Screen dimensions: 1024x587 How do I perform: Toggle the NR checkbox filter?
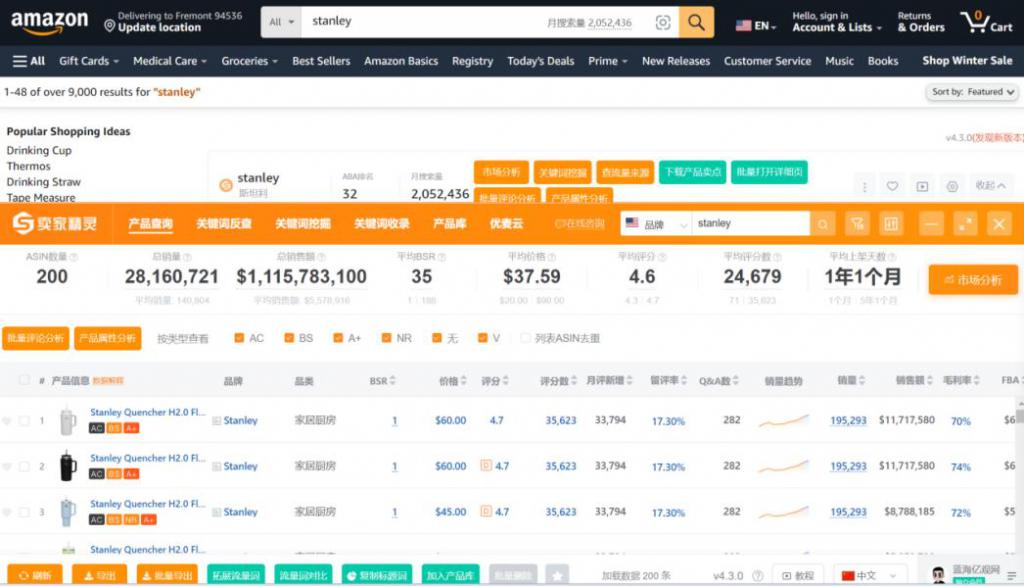(386, 338)
